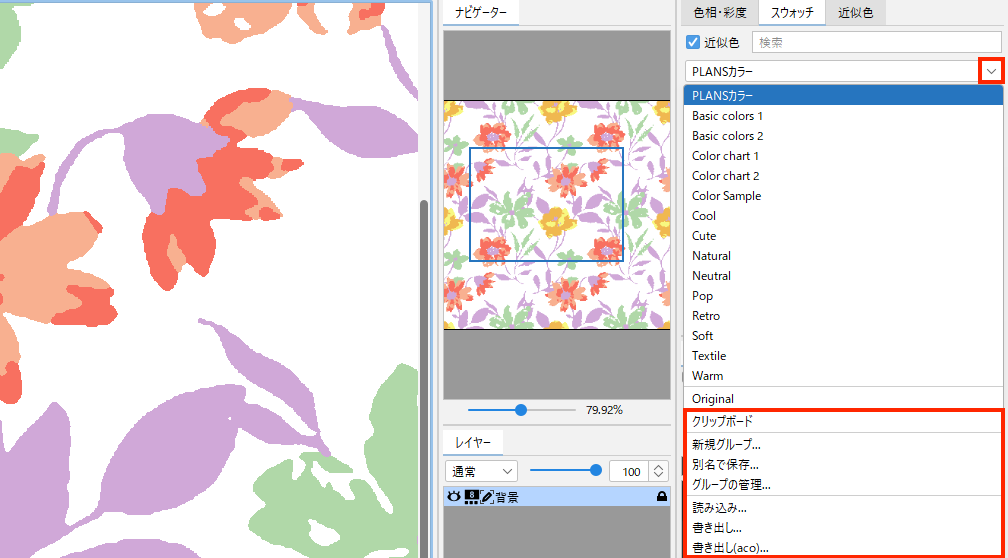The height and width of the screenshot is (558, 1008).
Task: Select the Natural swatch group
Action: pos(843,256)
